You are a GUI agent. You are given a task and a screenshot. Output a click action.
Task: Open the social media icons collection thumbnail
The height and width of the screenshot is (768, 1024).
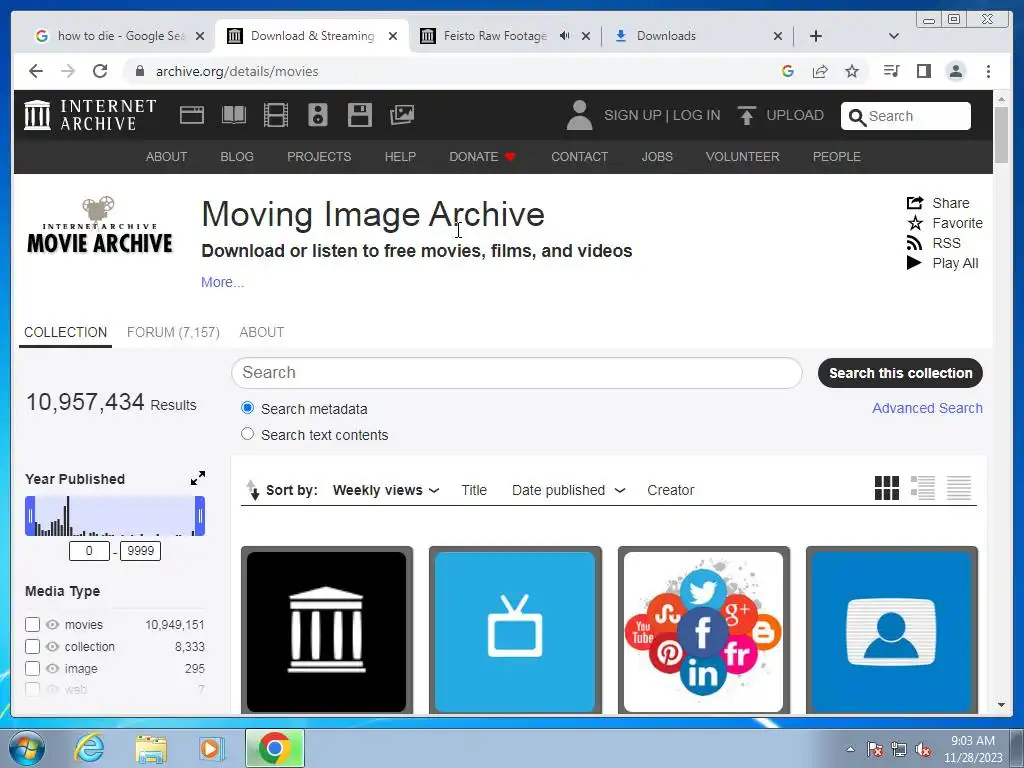pos(703,631)
